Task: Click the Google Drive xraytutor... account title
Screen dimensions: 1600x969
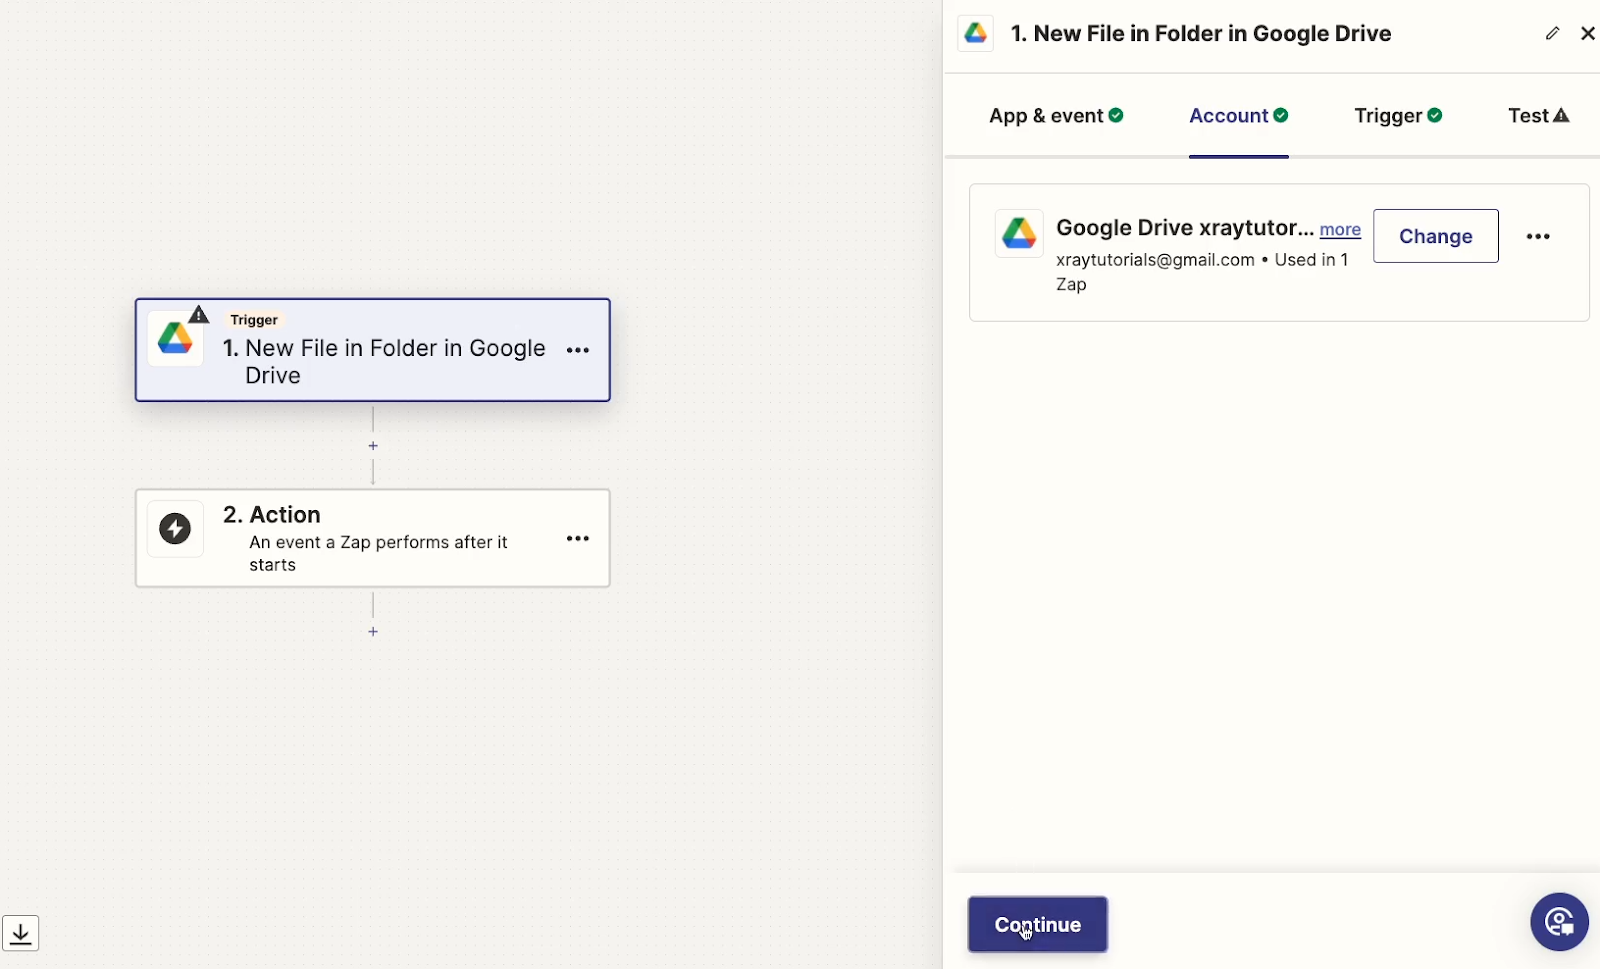Action: click(1185, 228)
